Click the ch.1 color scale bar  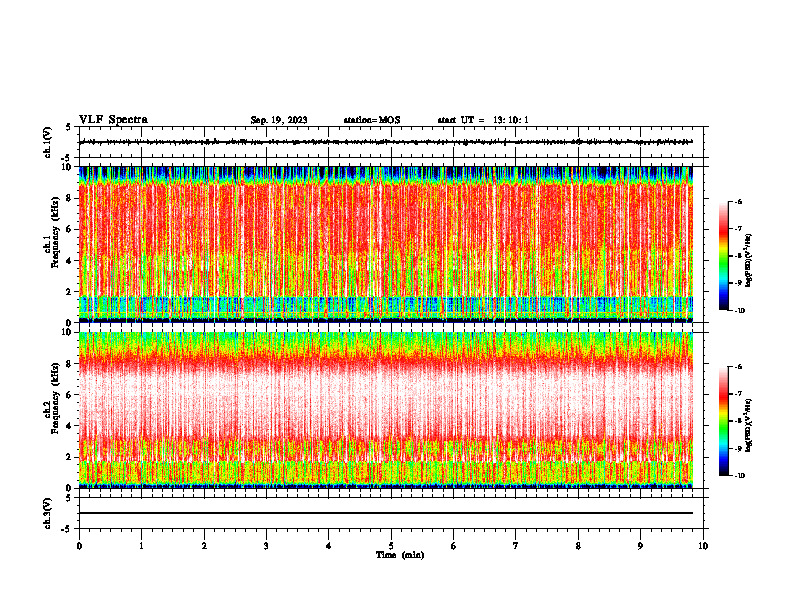pyautogui.click(x=723, y=256)
